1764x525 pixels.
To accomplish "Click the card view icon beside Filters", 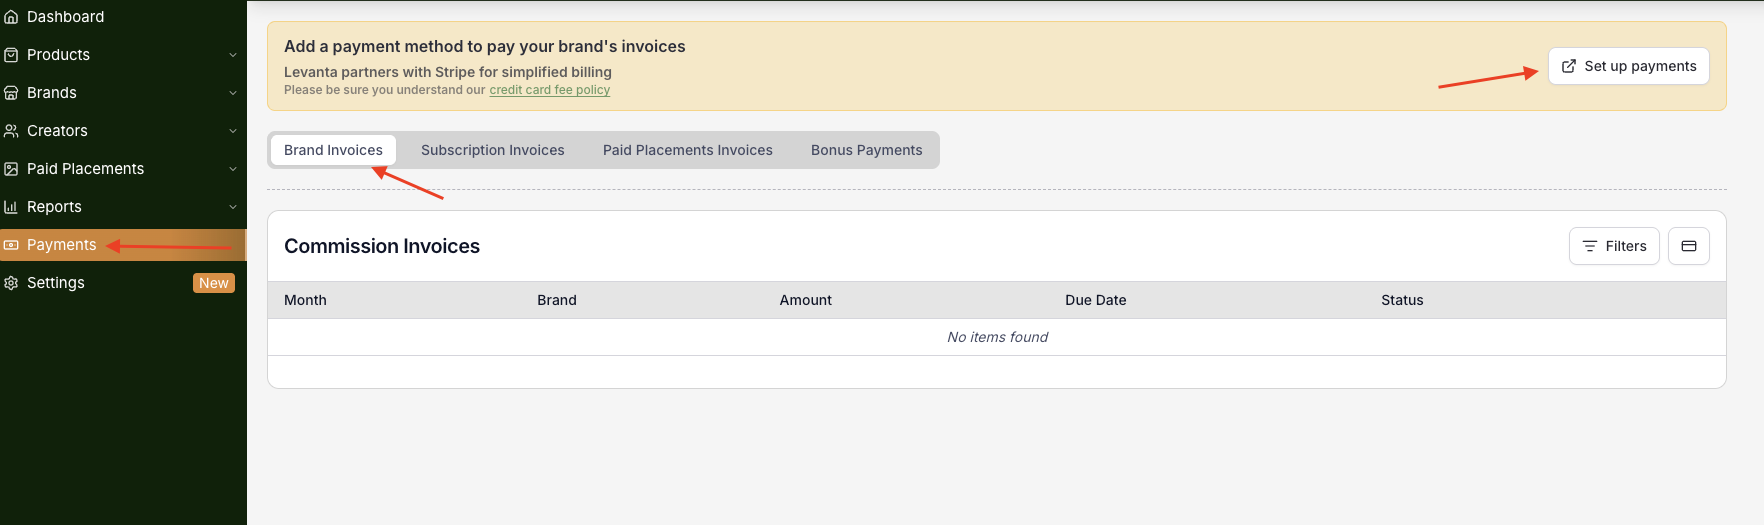I will (x=1689, y=246).
